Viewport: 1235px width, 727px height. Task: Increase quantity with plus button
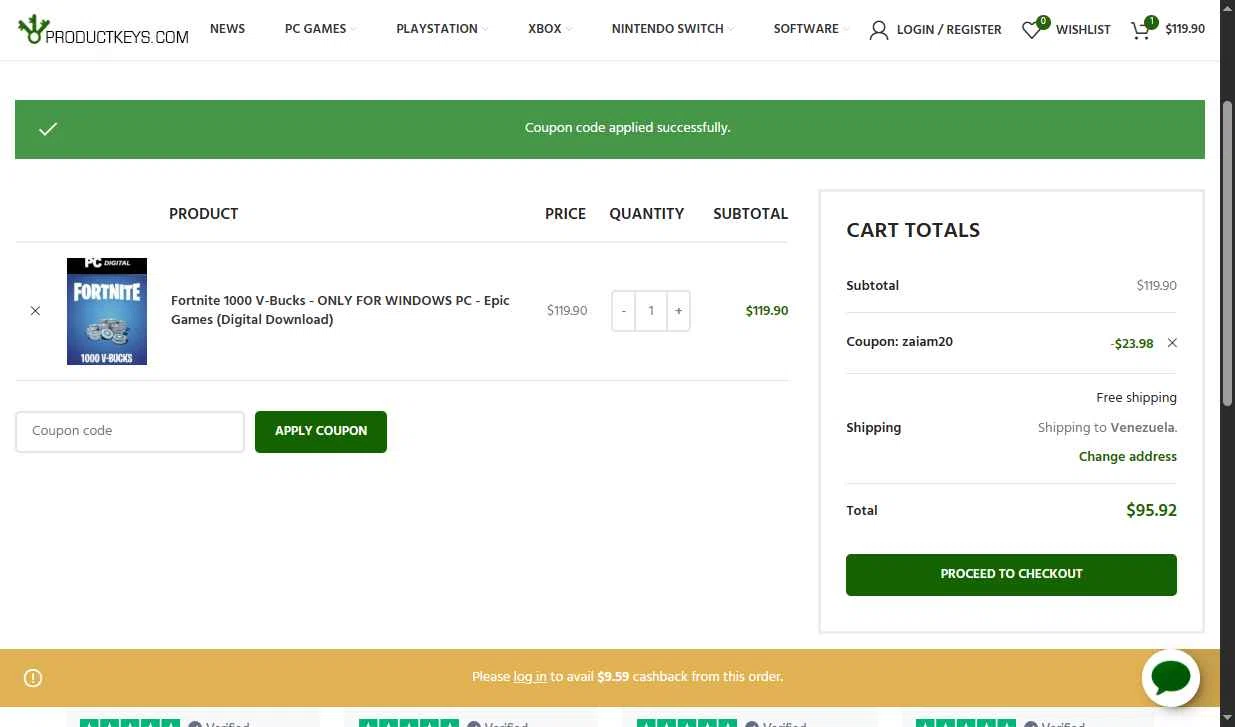coord(678,311)
